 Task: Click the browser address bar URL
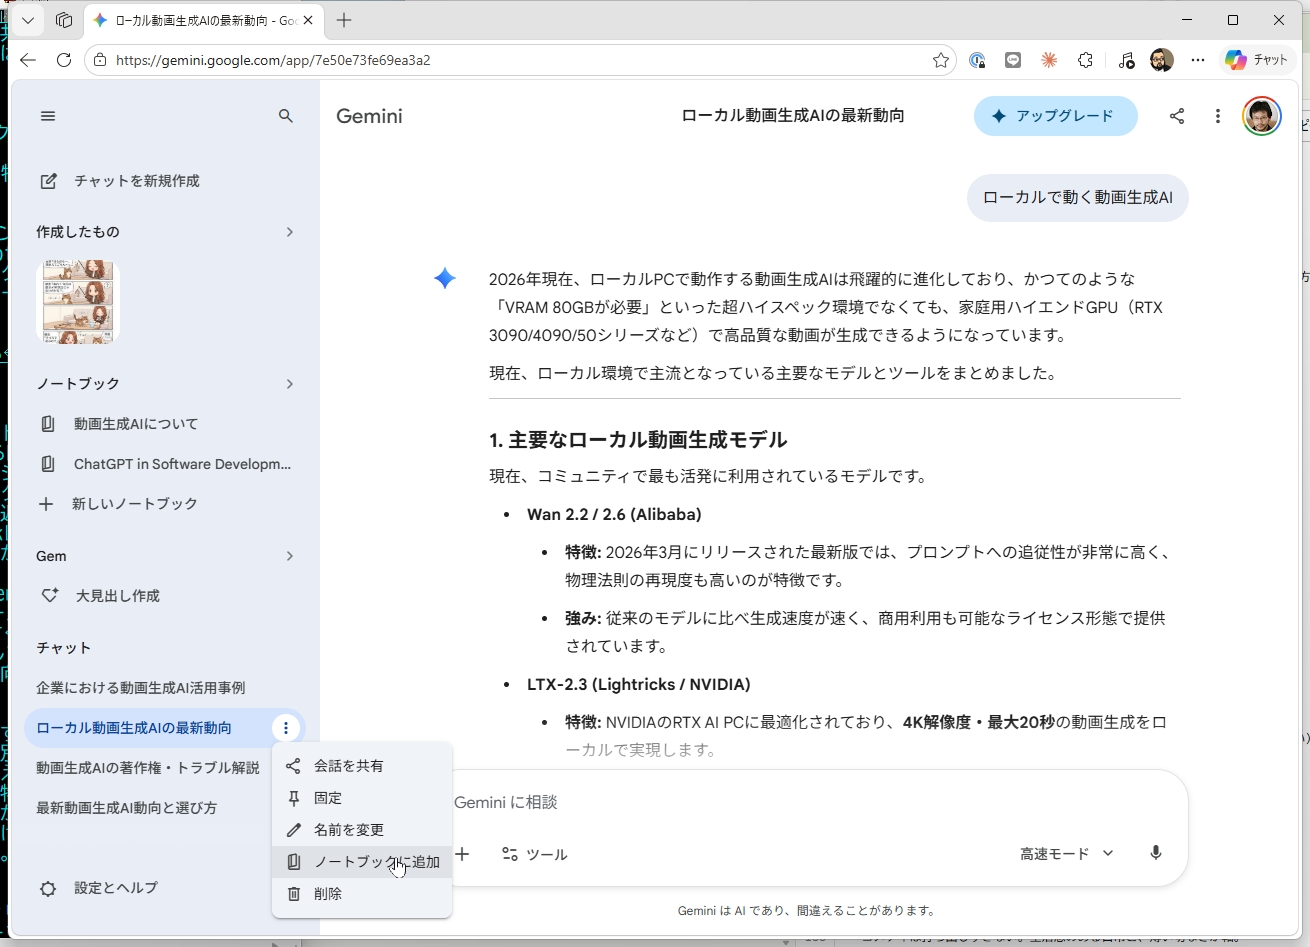click(x=273, y=60)
